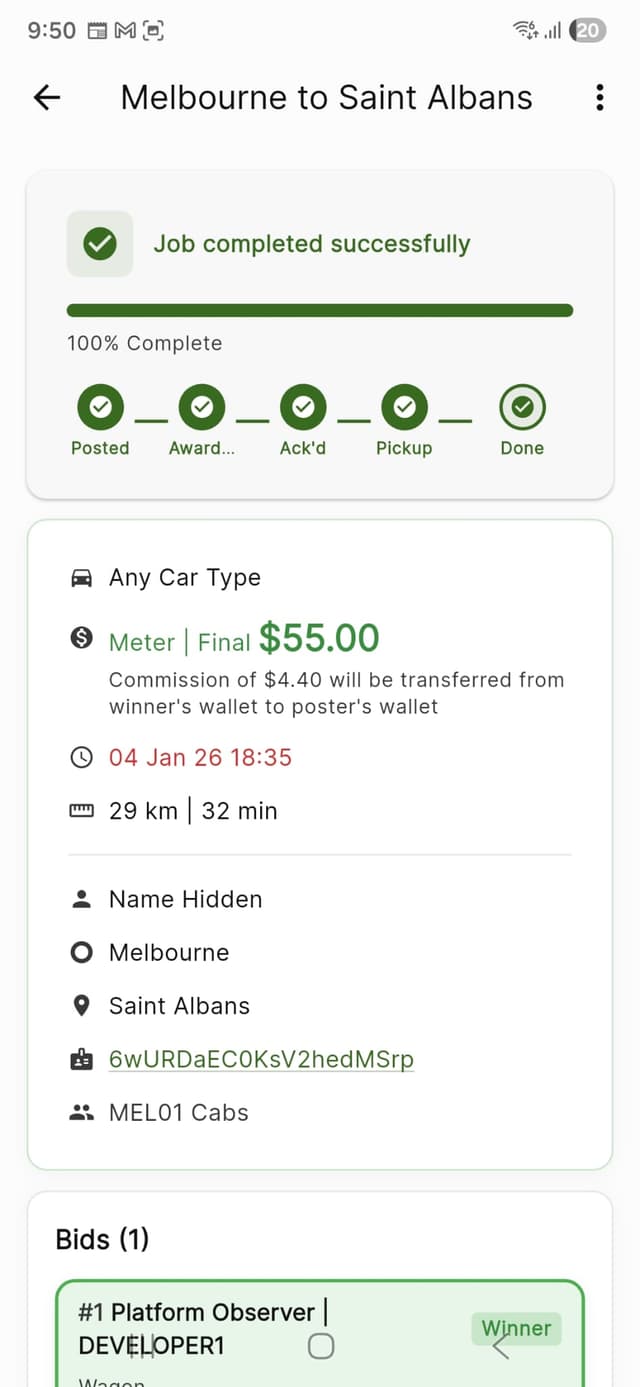The width and height of the screenshot is (640, 1387).
Task: Open job link 6wURDaEC0KsV2hedMSrp
Action: pos(261,1058)
